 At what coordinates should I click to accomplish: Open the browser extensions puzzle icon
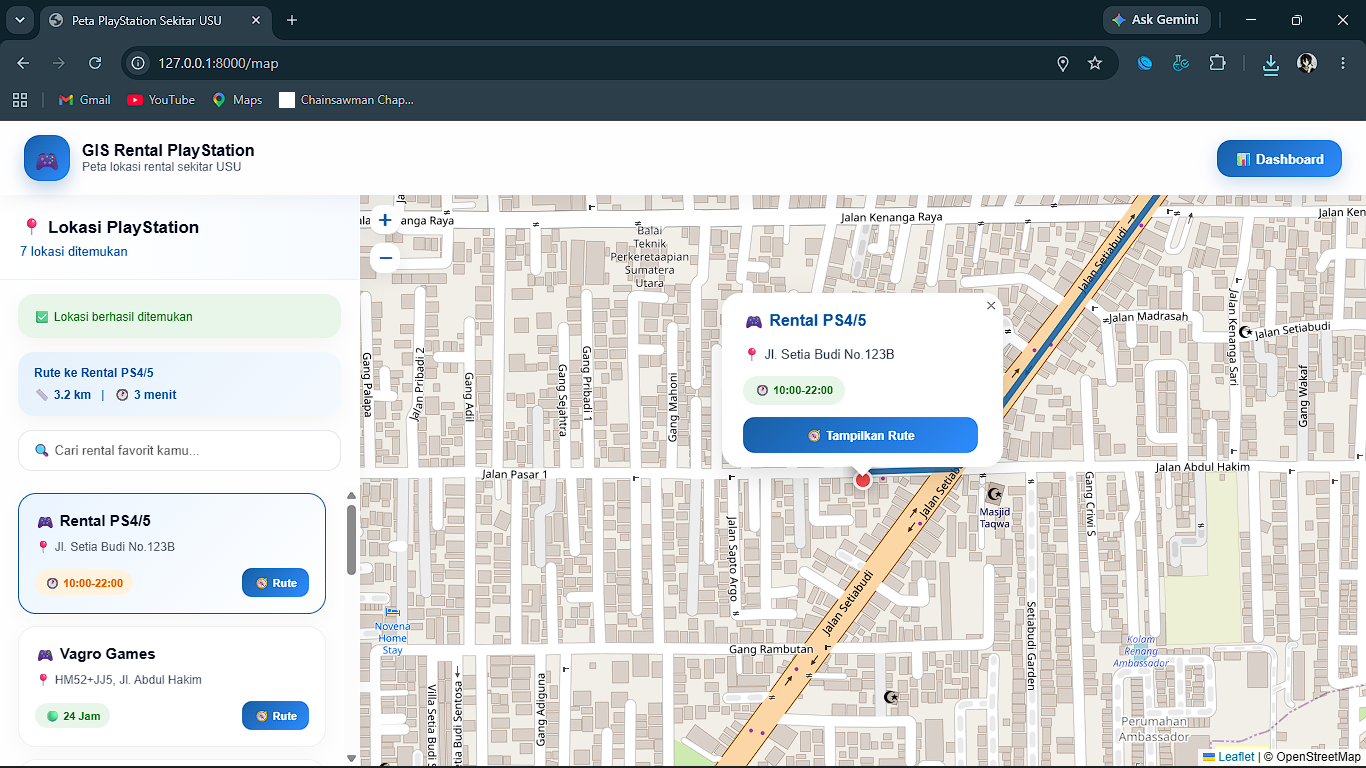click(x=1217, y=63)
